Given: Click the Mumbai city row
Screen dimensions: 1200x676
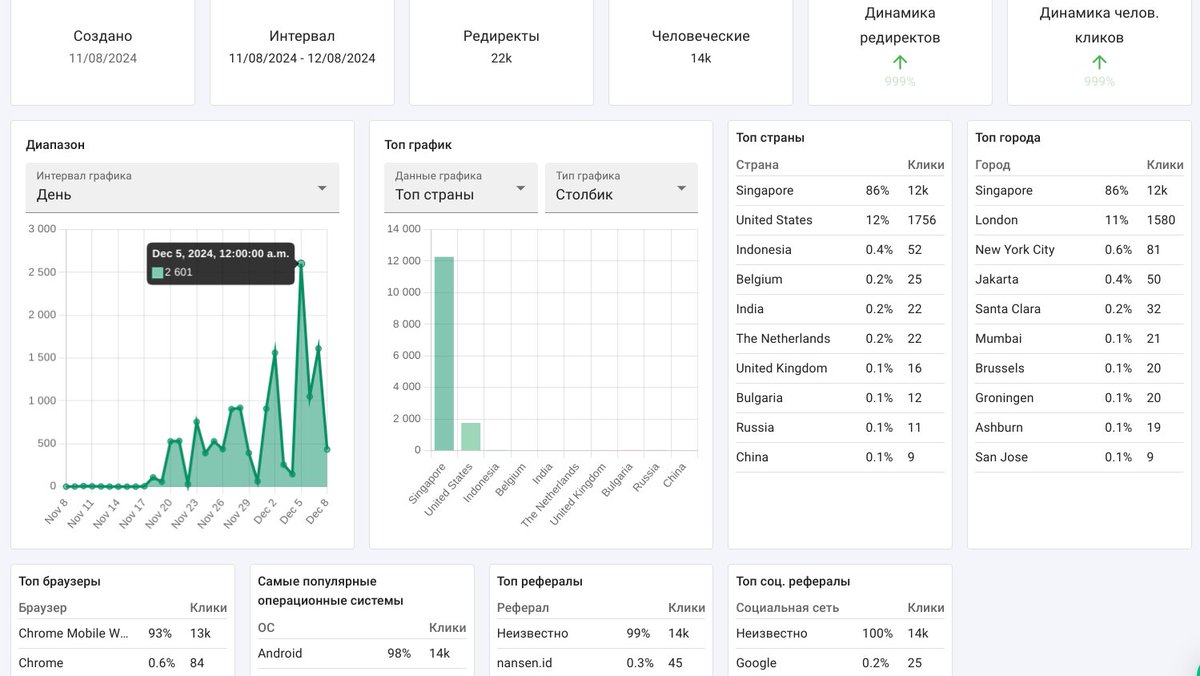Looking at the screenshot, I should 1079,338.
